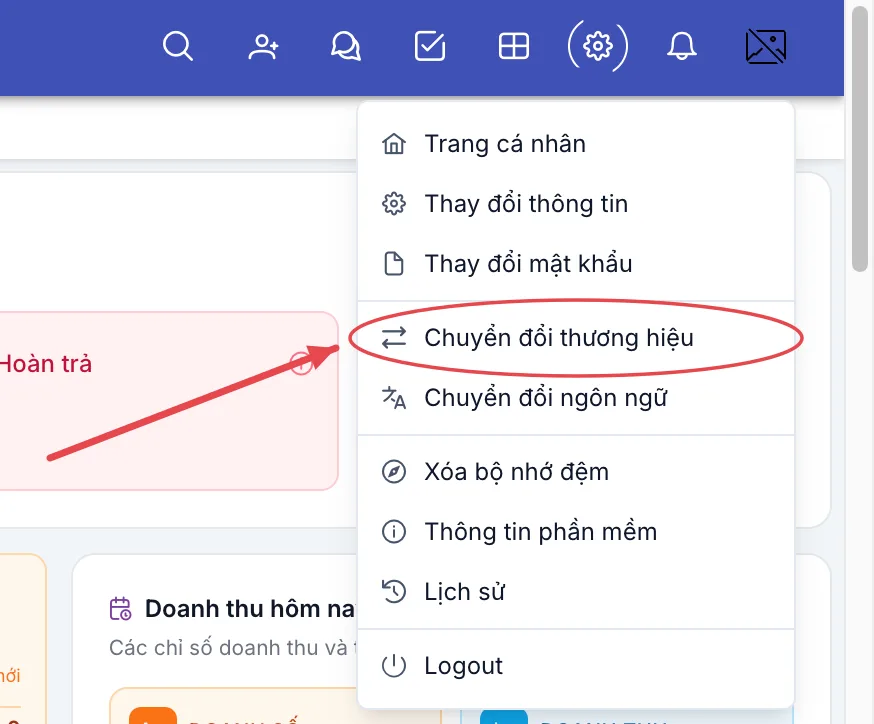
Task: Click Logout in the menu
Action: (x=576, y=665)
